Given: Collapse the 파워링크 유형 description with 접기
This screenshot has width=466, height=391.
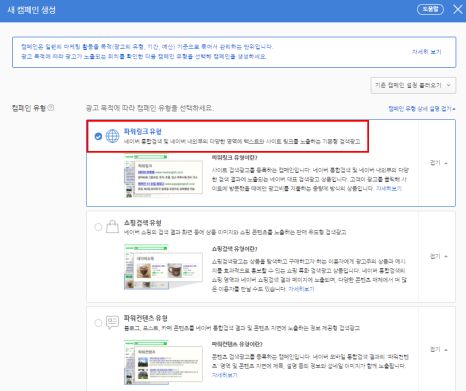Looking at the screenshot, I should point(439,163).
